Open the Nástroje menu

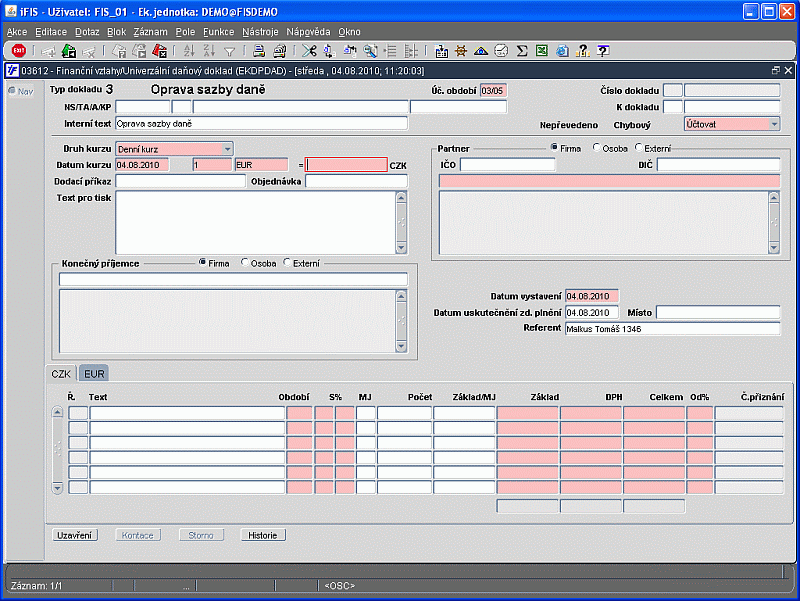(260, 32)
